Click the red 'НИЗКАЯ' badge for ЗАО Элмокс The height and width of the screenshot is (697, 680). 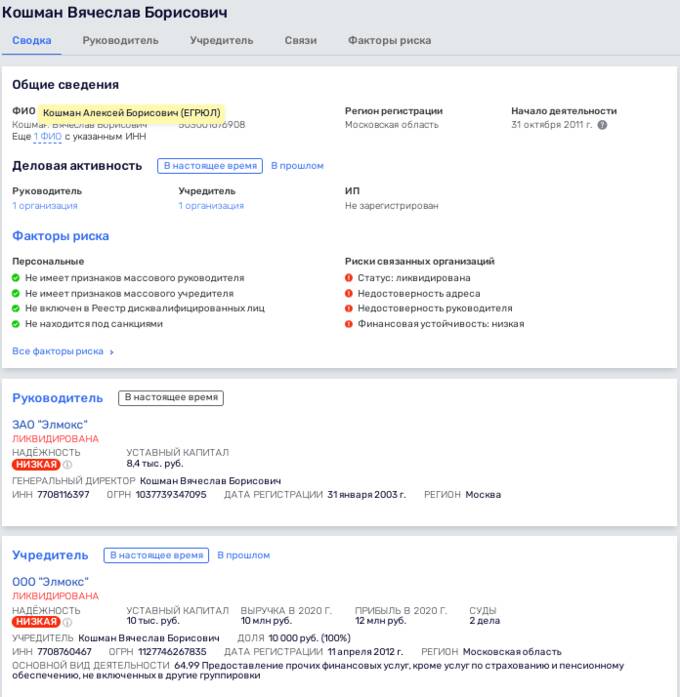click(35, 464)
